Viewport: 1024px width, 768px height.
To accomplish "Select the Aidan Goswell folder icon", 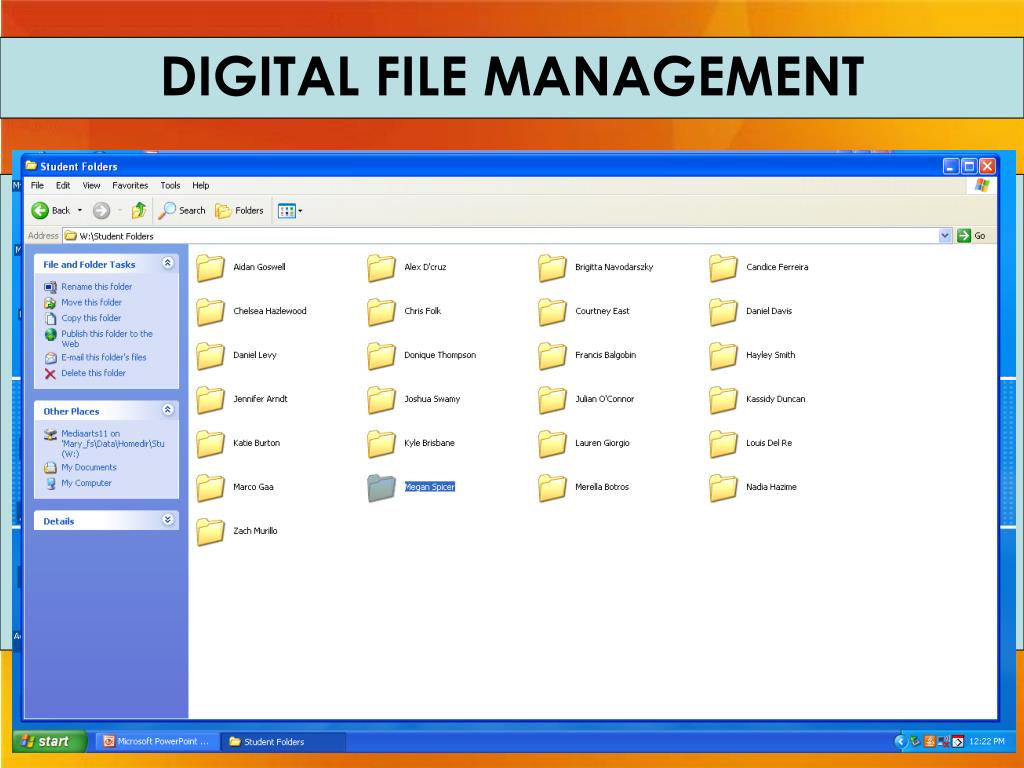I will pos(210,268).
